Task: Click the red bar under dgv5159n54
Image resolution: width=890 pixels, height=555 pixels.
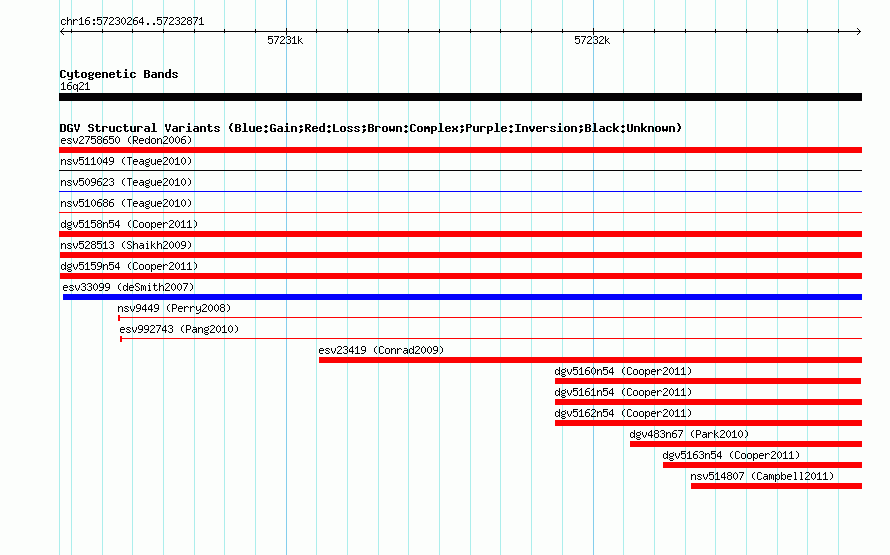Action: (x=460, y=276)
